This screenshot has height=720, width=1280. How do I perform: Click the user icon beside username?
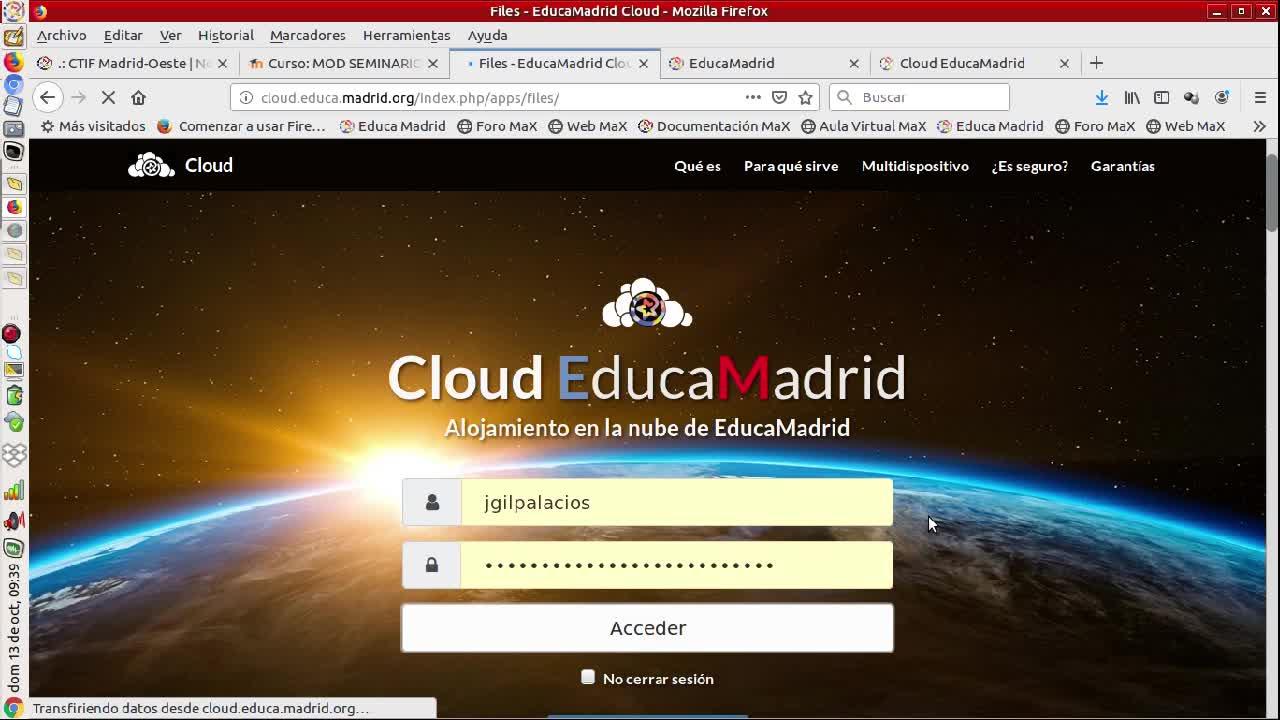click(432, 502)
